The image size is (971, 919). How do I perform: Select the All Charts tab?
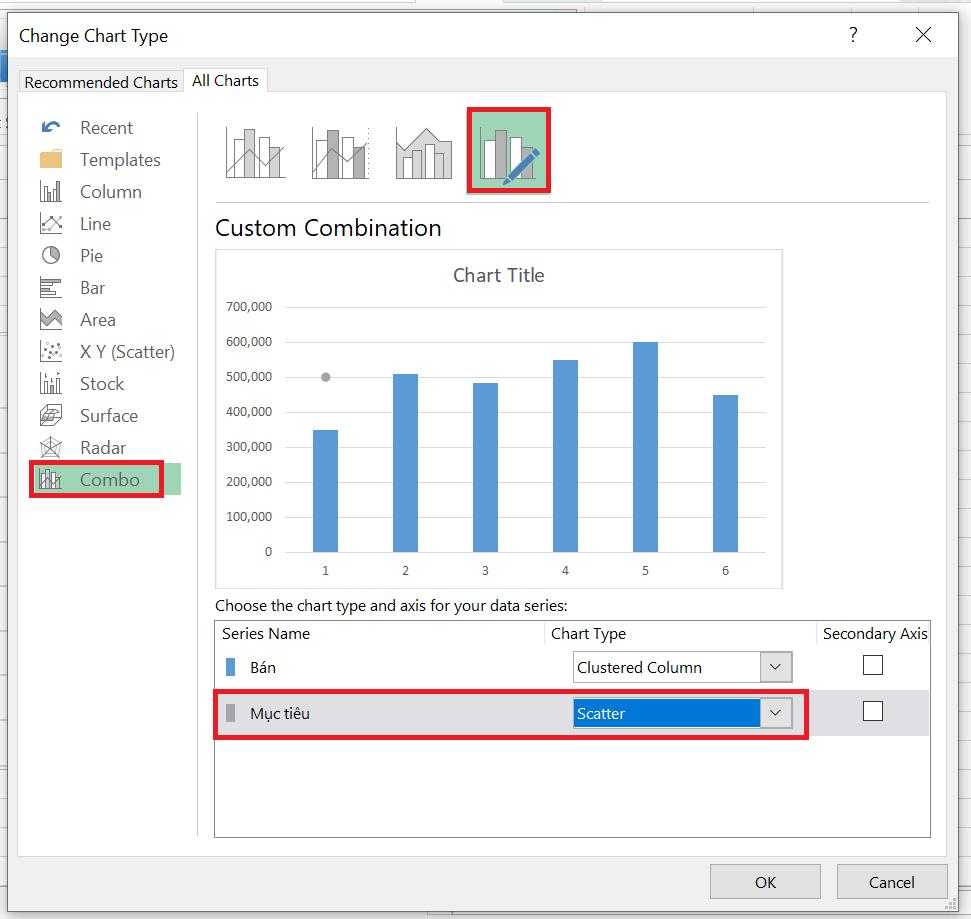225,81
